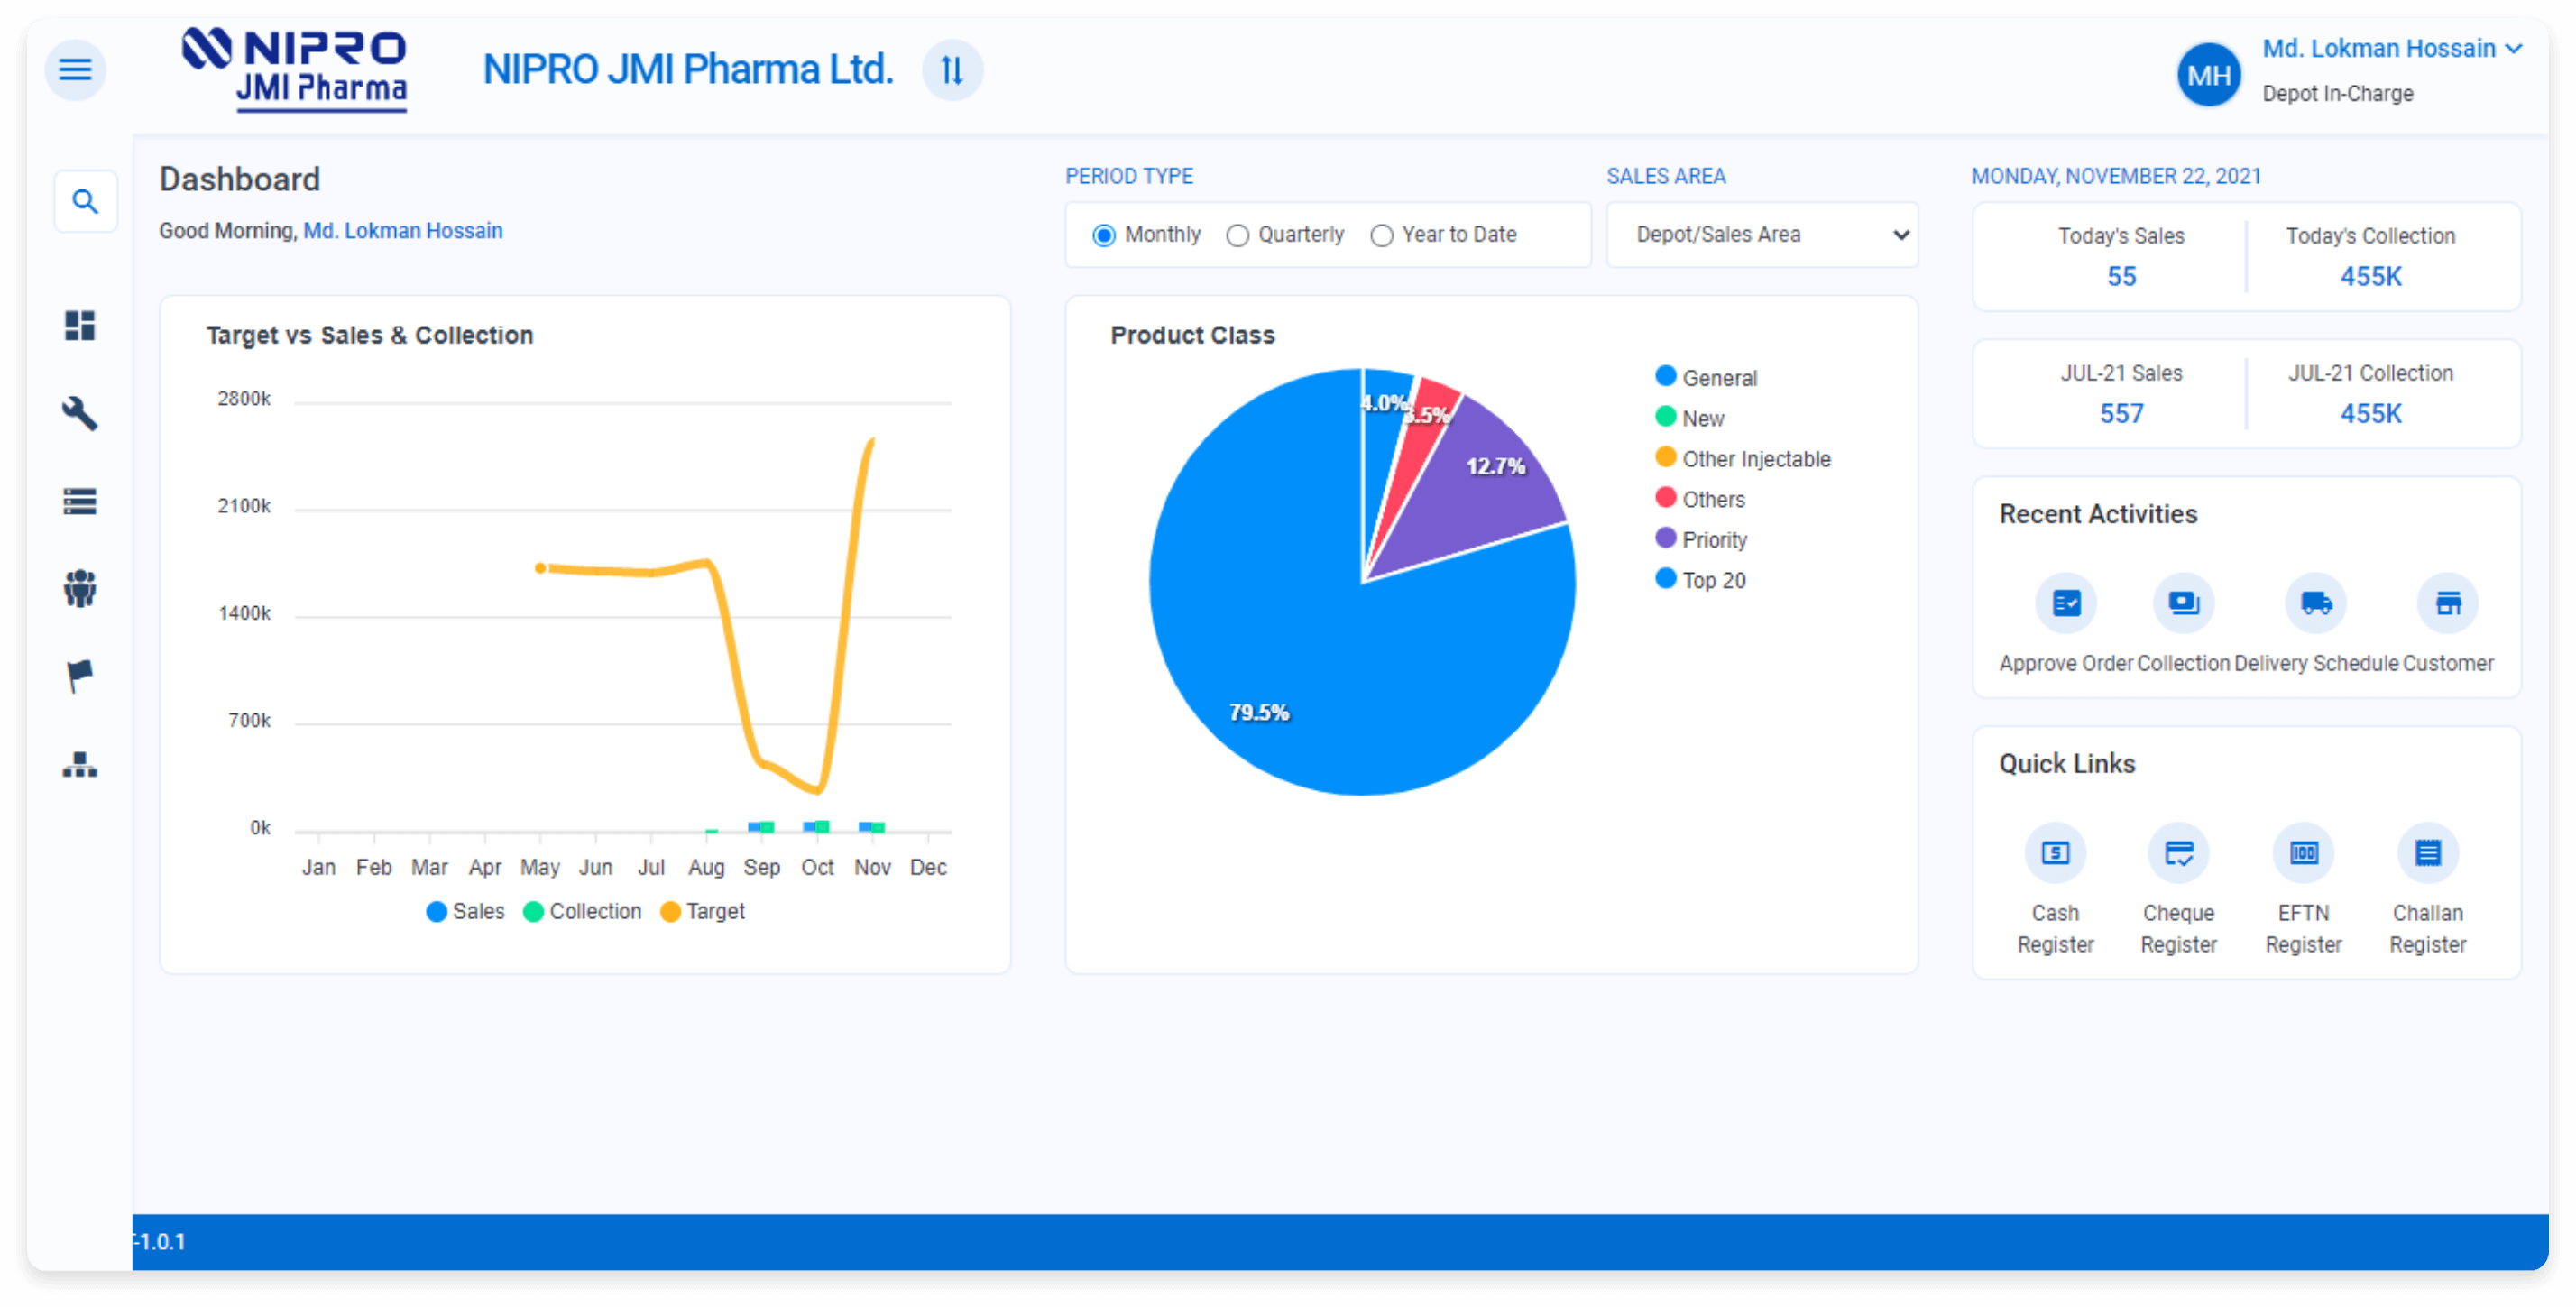Click the company switch arrows button

point(952,70)
